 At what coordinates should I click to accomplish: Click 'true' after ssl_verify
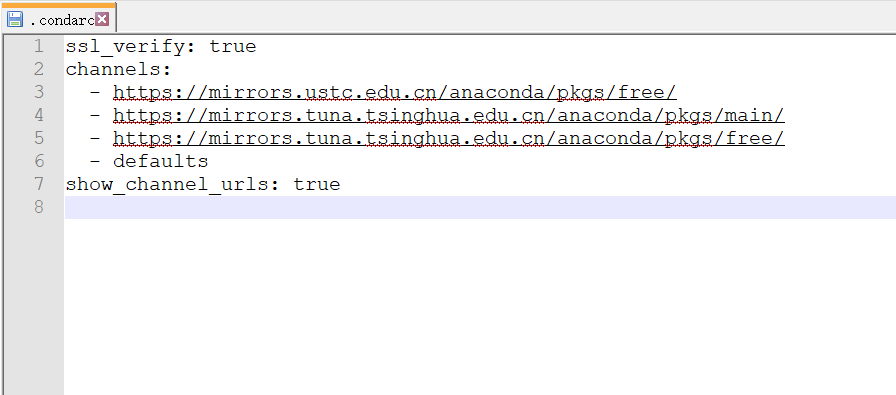pos(233,46)
